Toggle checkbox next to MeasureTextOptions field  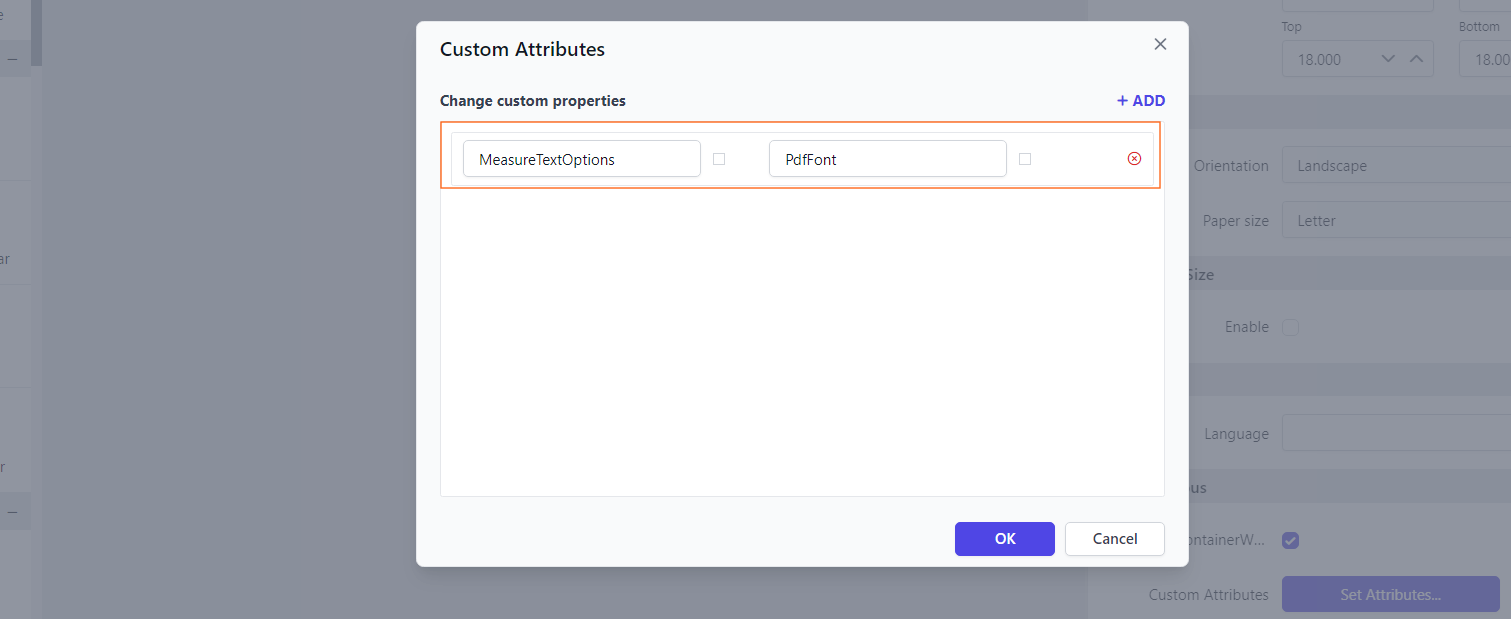pos(719,159)
